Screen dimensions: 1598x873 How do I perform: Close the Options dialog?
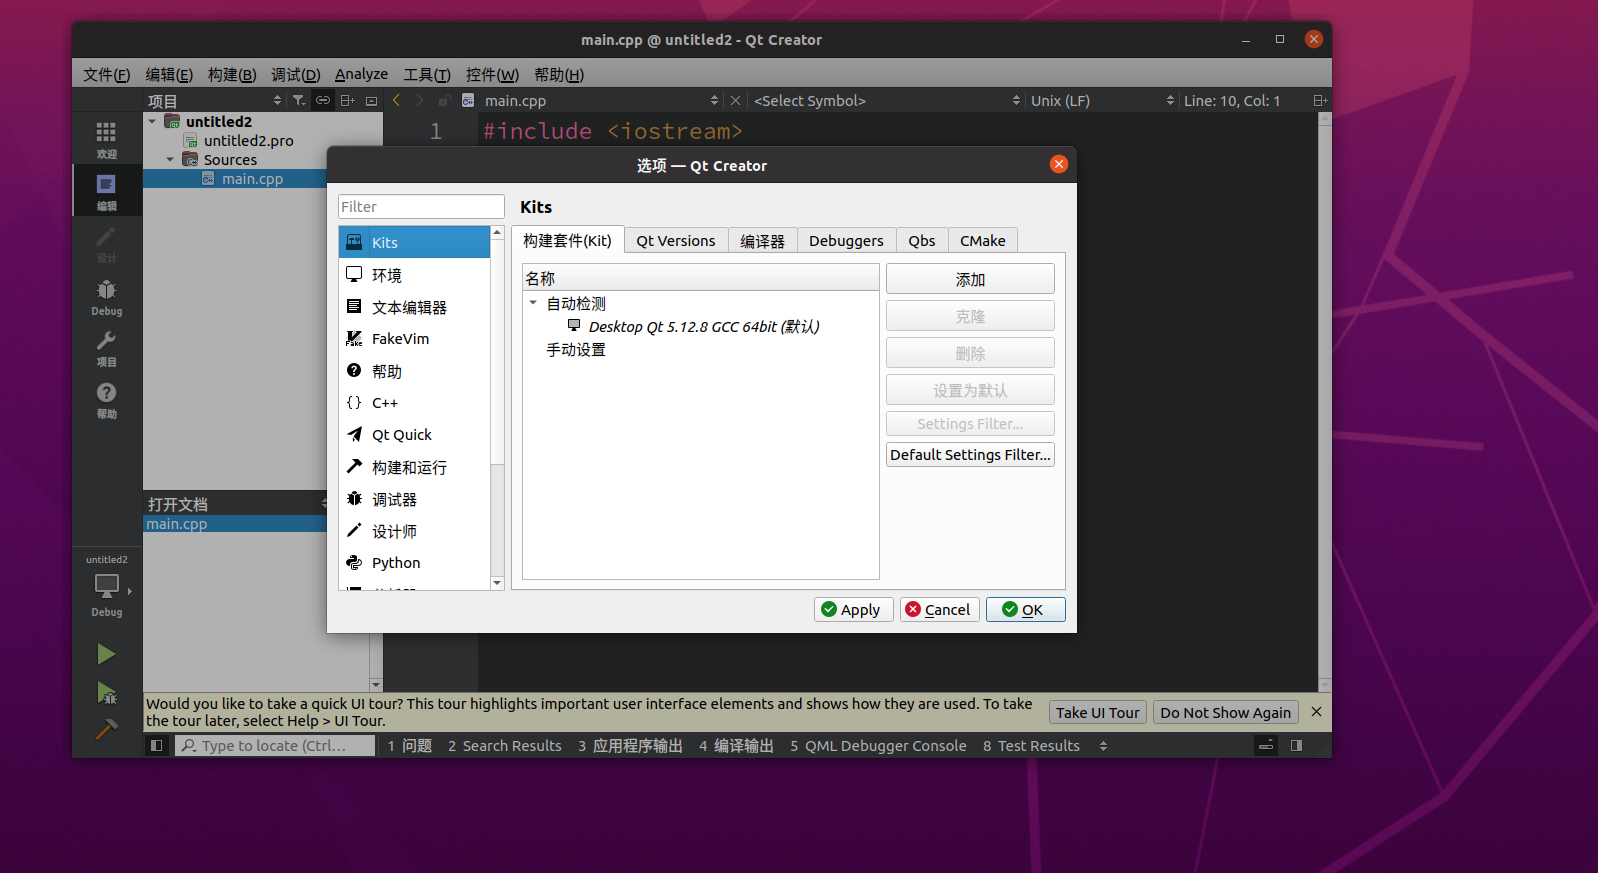tap(1058, 164)
